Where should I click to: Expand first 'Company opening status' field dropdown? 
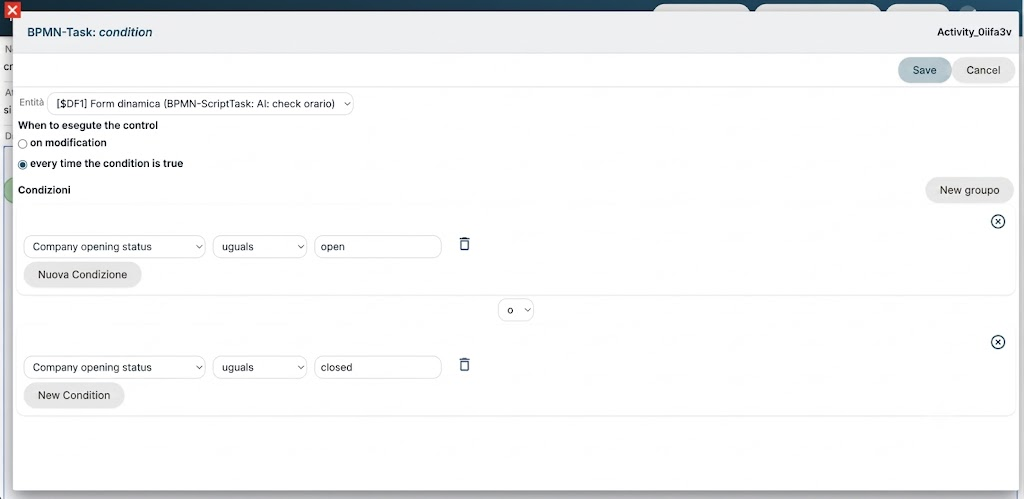pos(114,247)
